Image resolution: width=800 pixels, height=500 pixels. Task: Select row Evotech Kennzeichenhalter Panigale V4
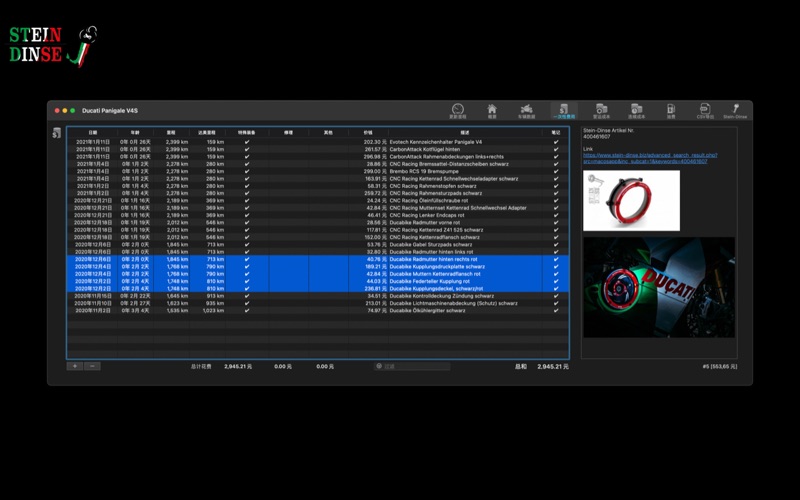[318, 142]
